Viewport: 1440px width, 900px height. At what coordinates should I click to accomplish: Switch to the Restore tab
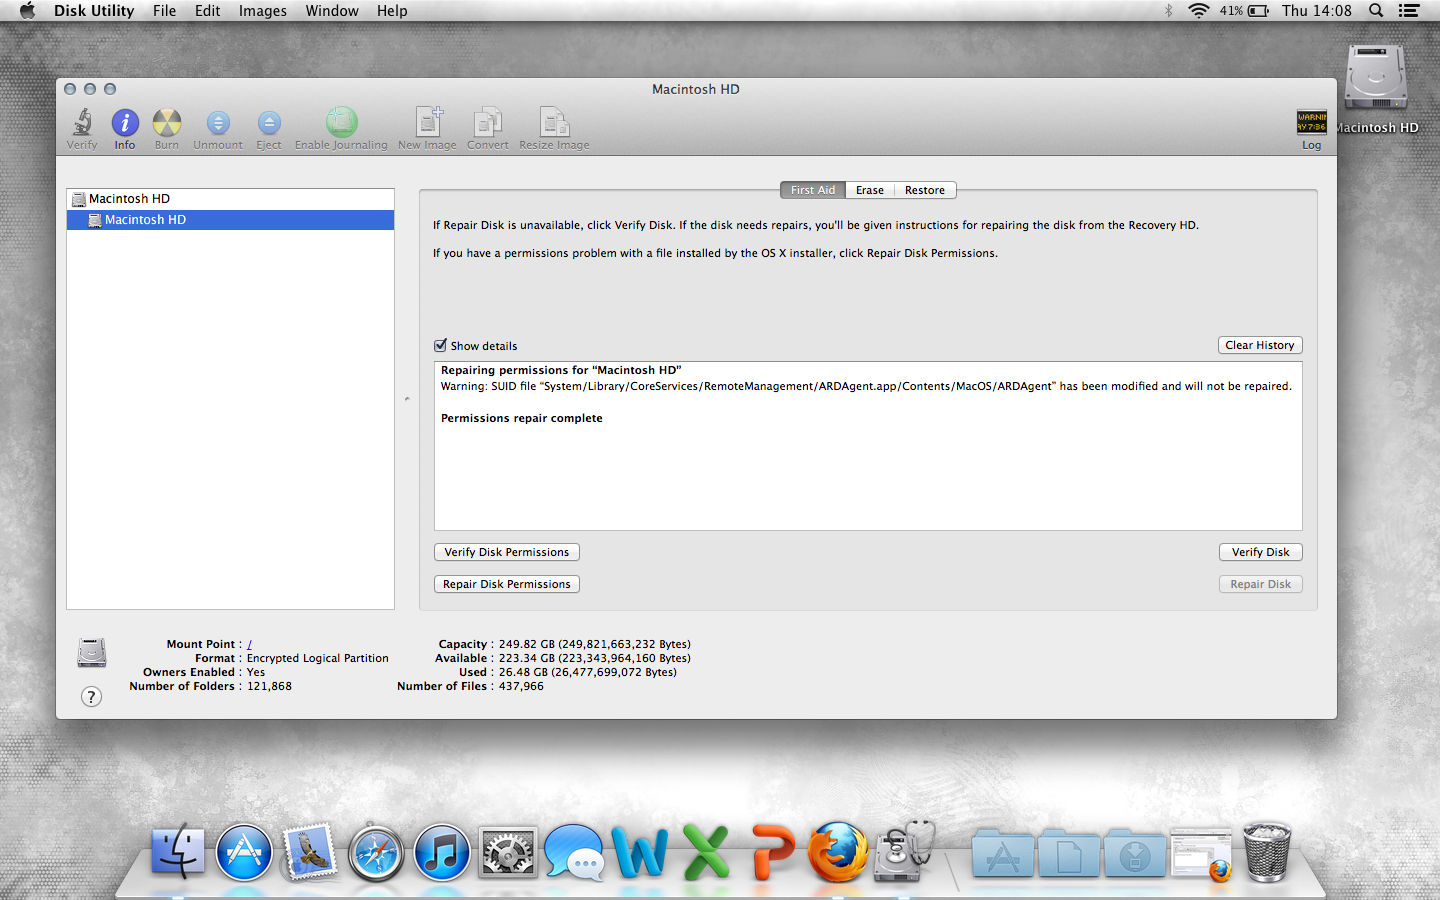coord(925,190)
